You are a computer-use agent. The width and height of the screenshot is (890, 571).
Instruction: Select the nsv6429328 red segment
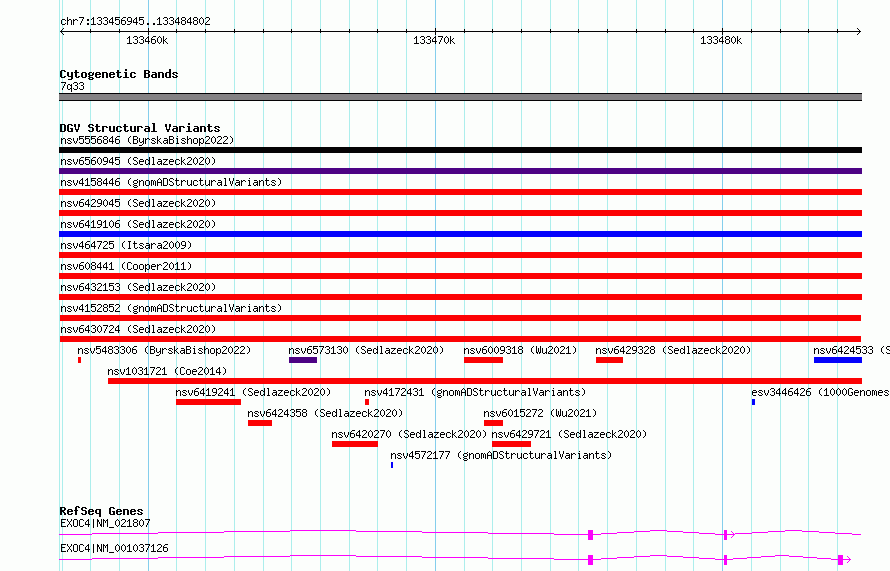click(x=610, y=360)
